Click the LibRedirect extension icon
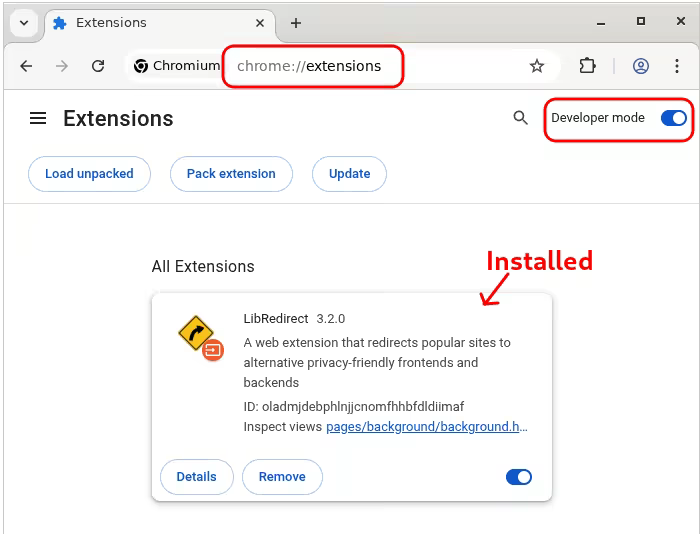The width and height of the screenshot is (700, 534). coord(199,336)
